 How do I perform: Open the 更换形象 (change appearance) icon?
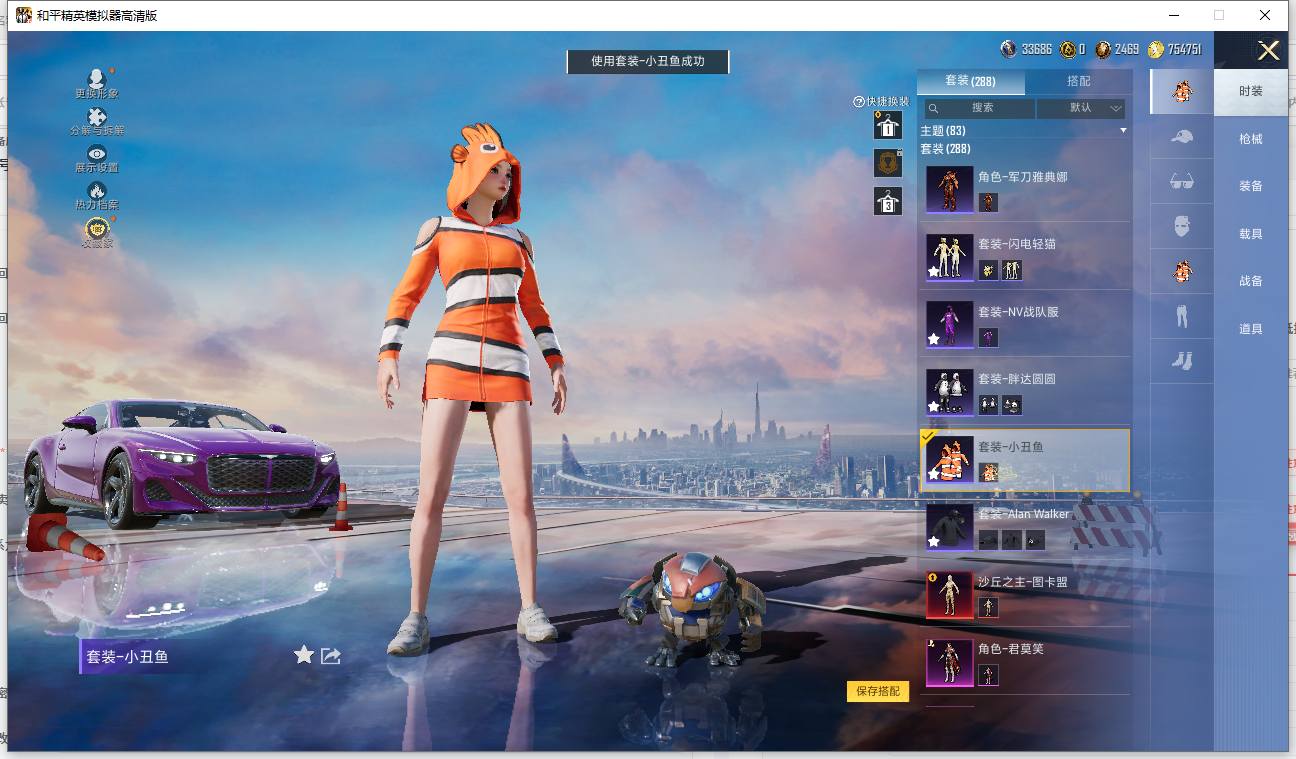click(96, 78)
